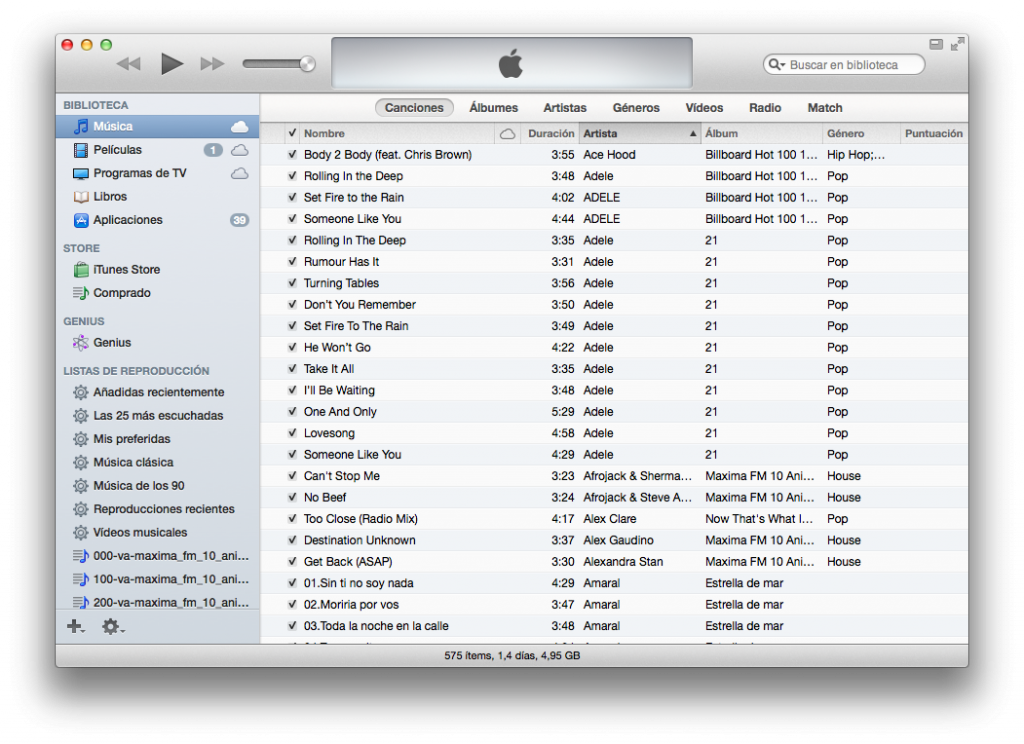Skip to next track with fast-forward button

(x=212, y=63)
